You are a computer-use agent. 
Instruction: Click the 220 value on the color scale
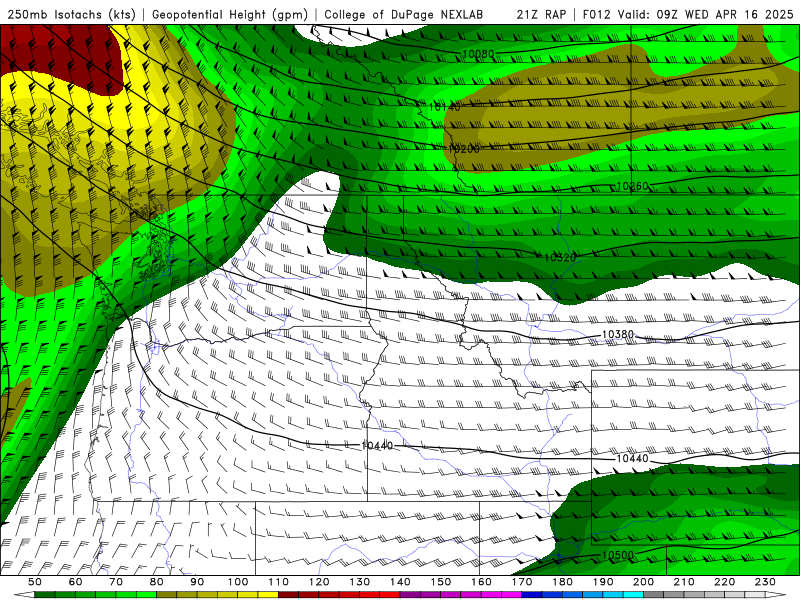point(726,582)
